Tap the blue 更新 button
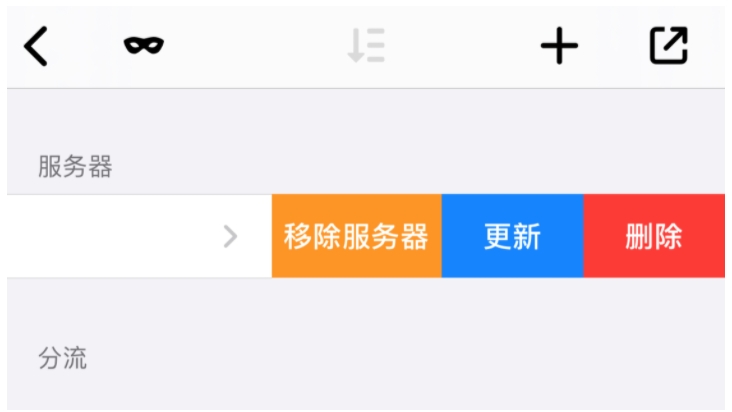The height and width of the screenshot is (412, 732). (x=513, y=236)
